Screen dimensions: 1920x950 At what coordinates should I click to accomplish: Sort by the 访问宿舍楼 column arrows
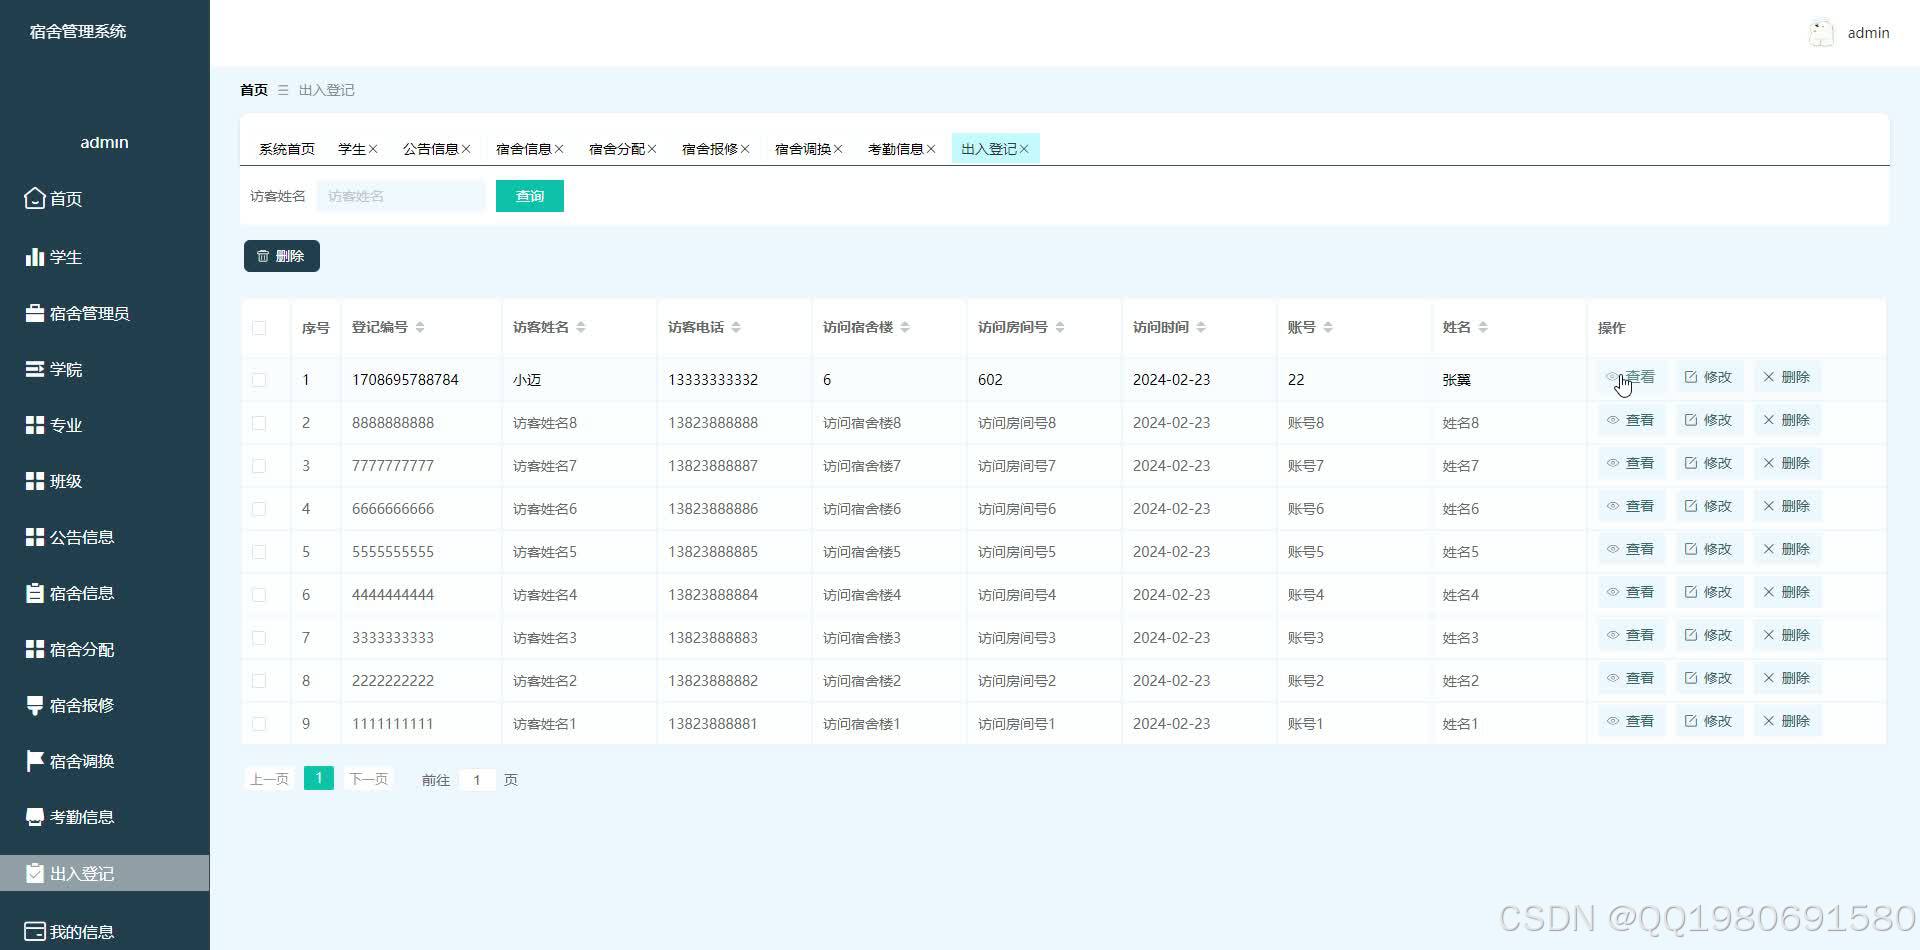905,328
